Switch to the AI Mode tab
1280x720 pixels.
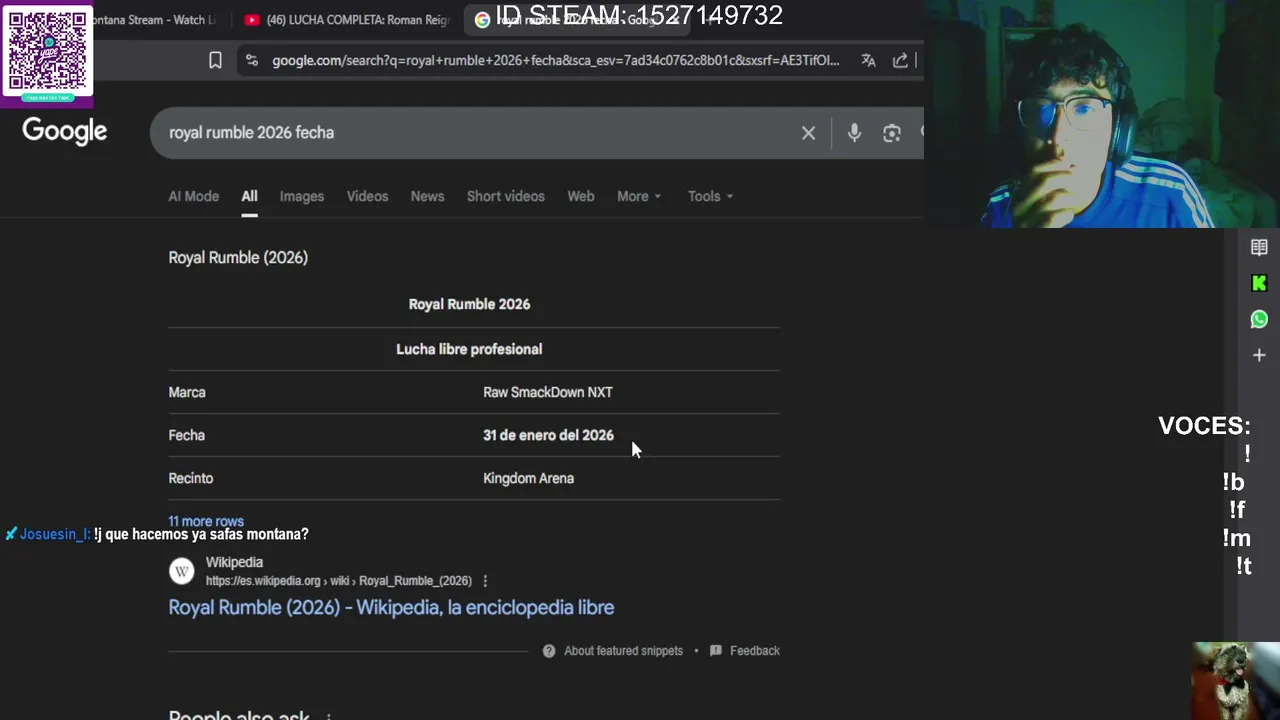pyautogui.click(x=193, y=196)
